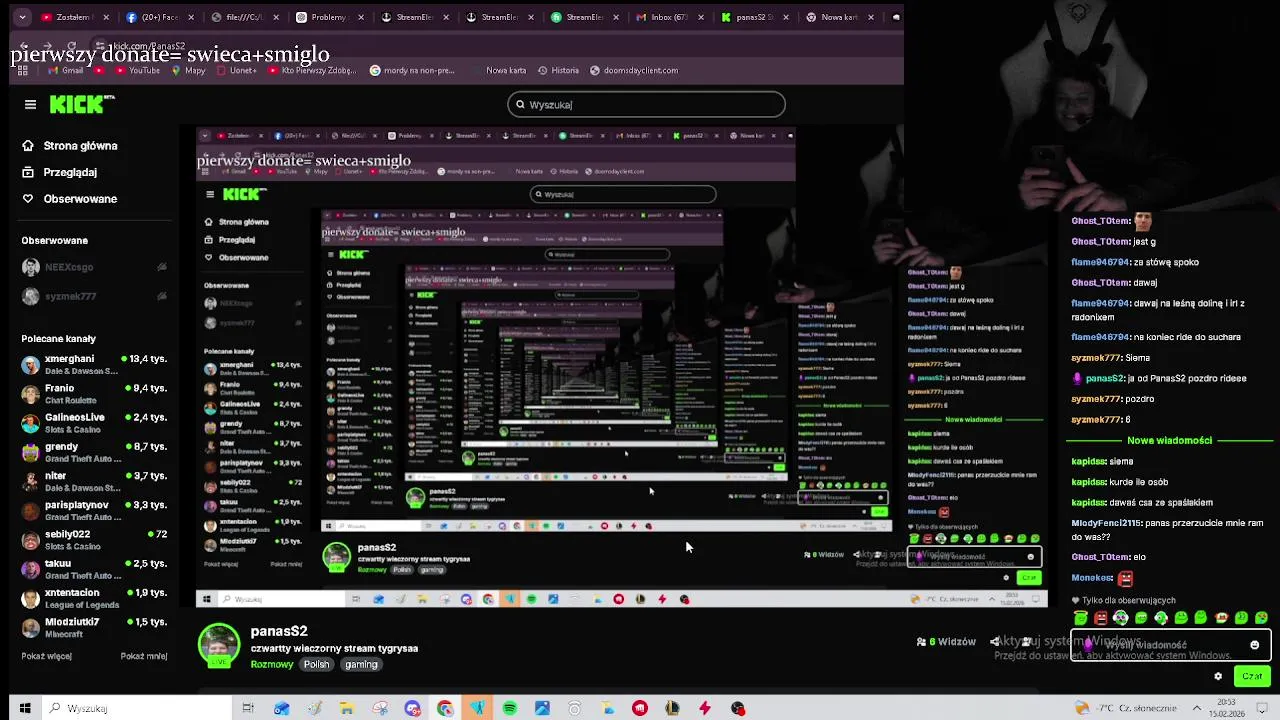This screenshot has height=720, width=1280.
Task: Open recommended channel GalineosLive
Action: [x=94, y=422]
